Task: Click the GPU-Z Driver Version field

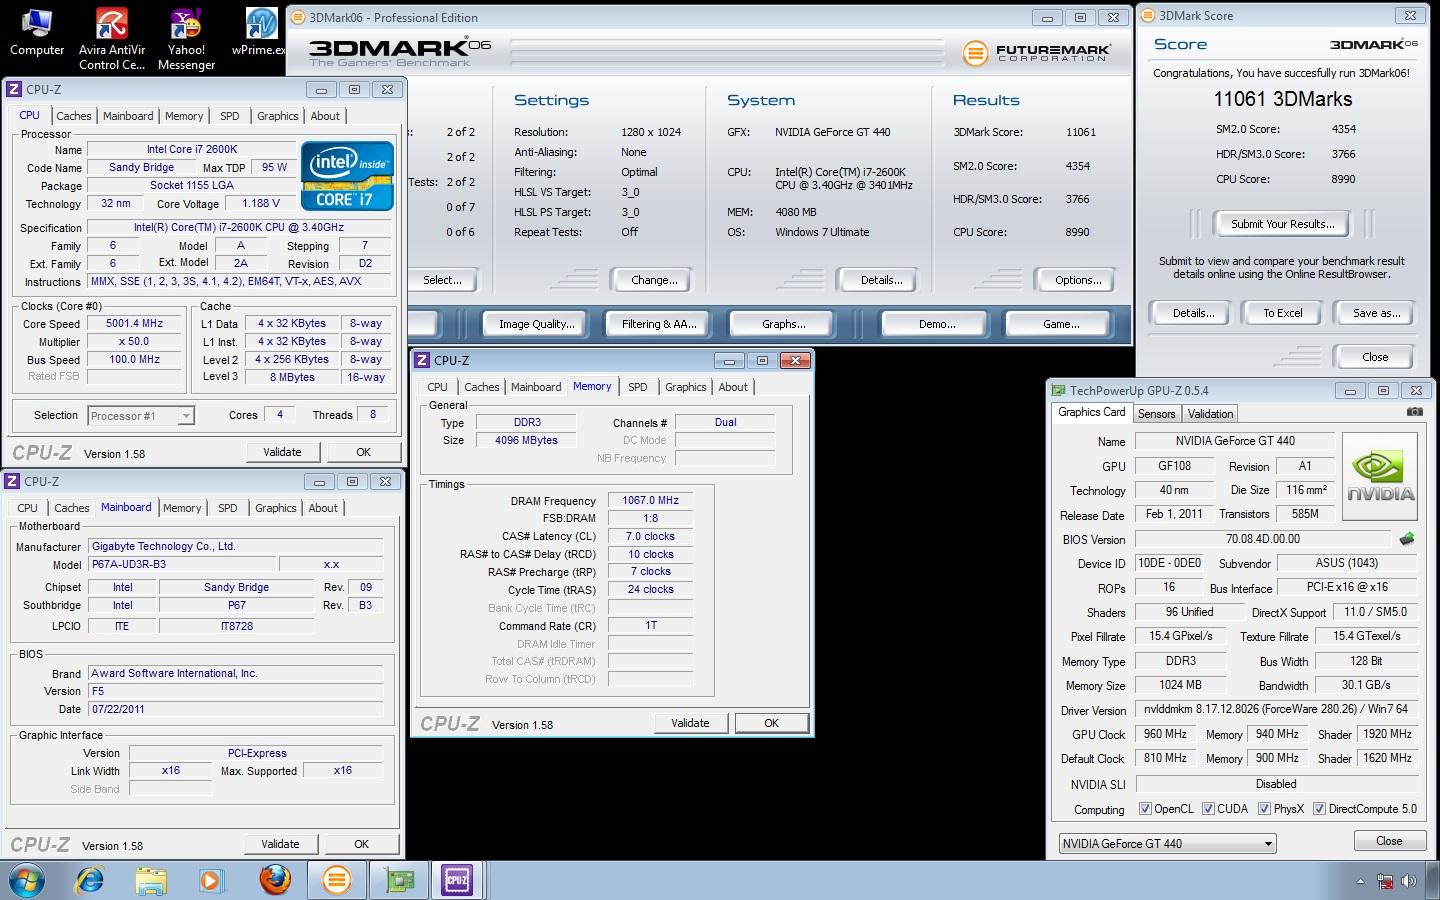Action: point(1276,709)
